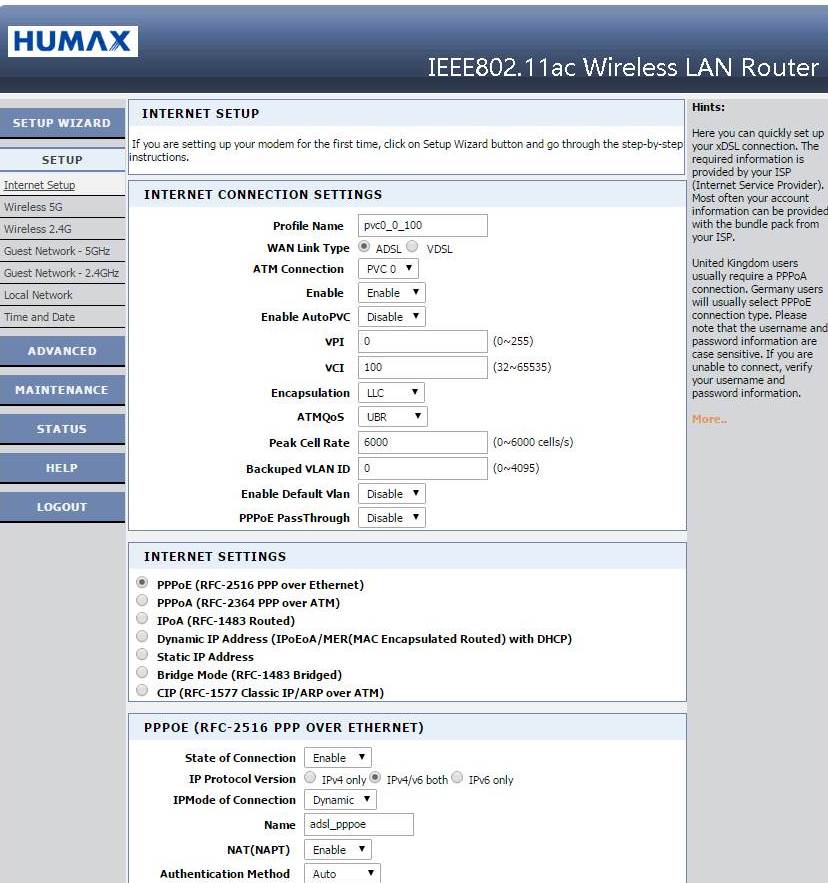Open PPPoE PassThrough dropdown
This screenshot has width=828, height=883.
[391, 518]
